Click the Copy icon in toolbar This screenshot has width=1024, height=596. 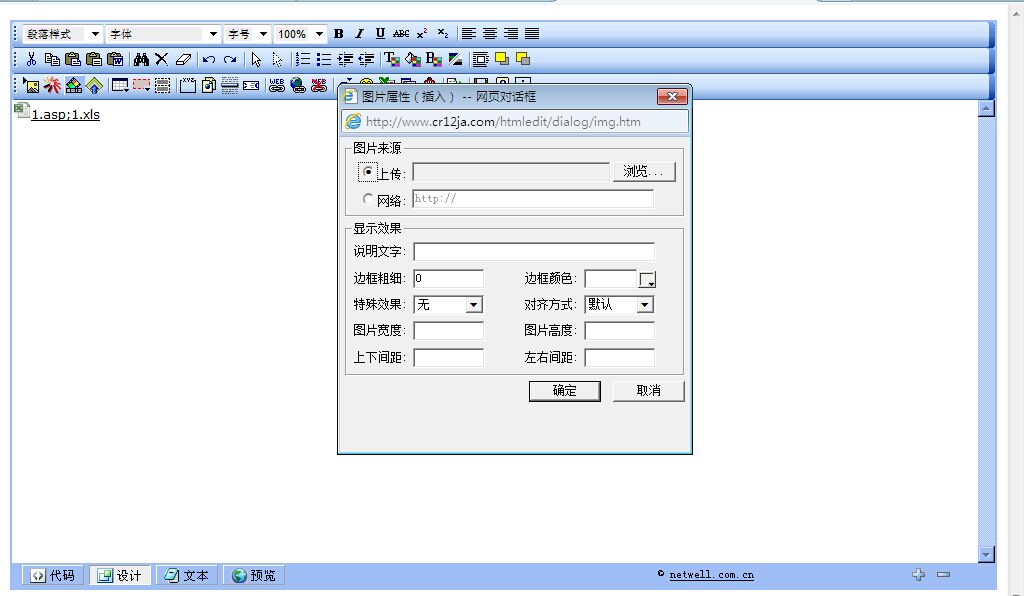pos(52,59)
